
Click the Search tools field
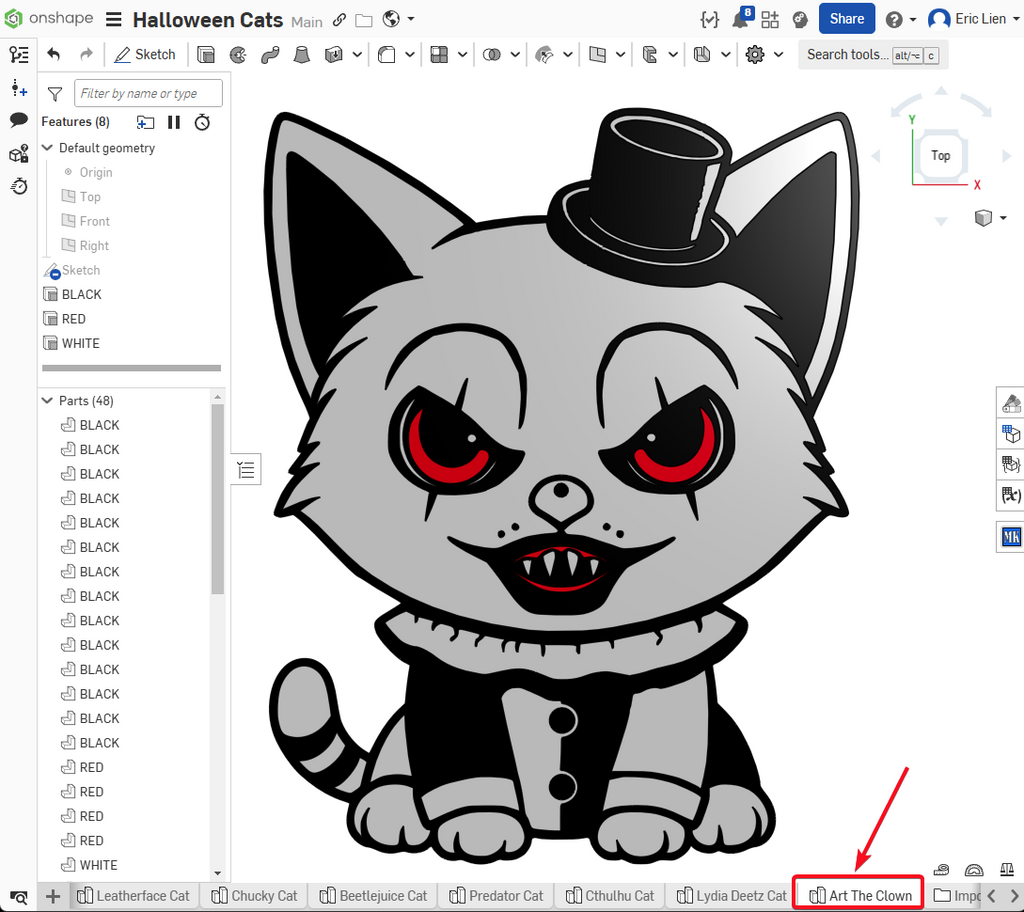click(x=873, y=55)
